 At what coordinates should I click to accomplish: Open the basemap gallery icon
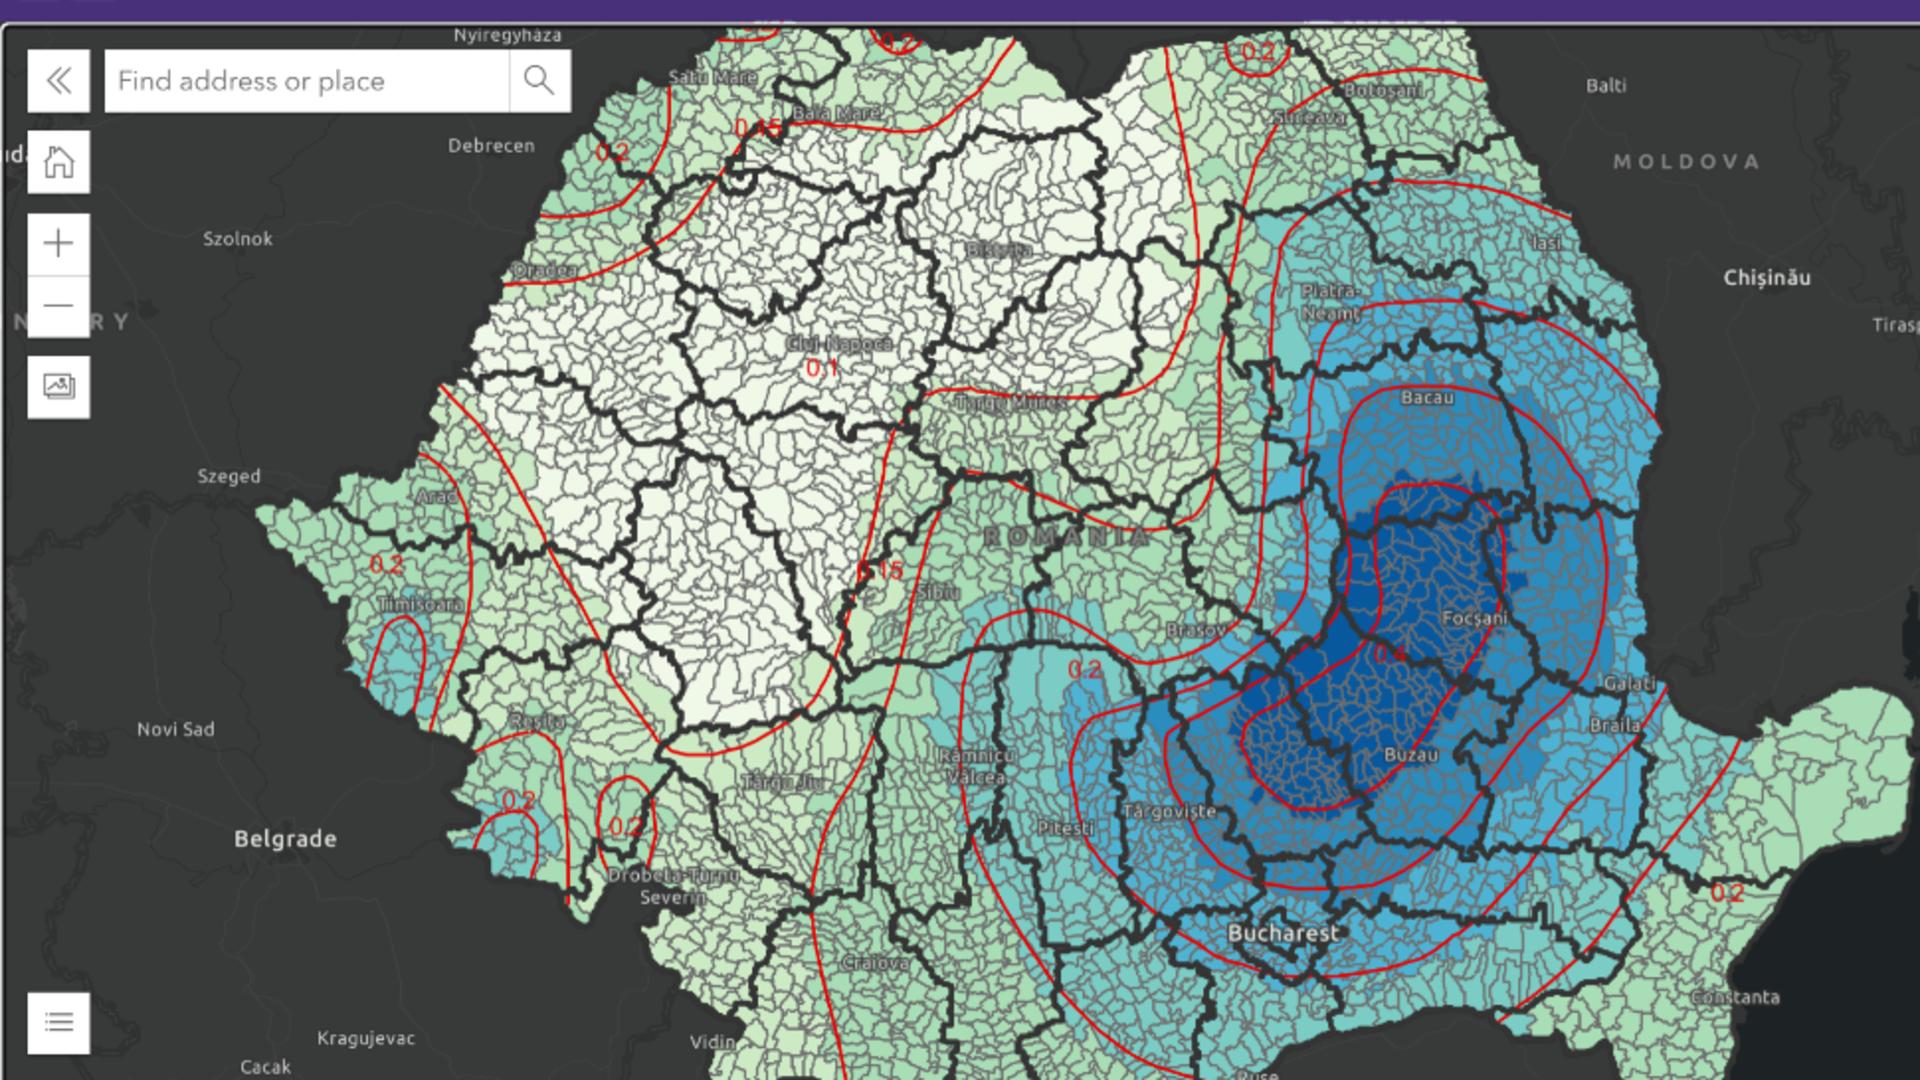pos(58,387)
